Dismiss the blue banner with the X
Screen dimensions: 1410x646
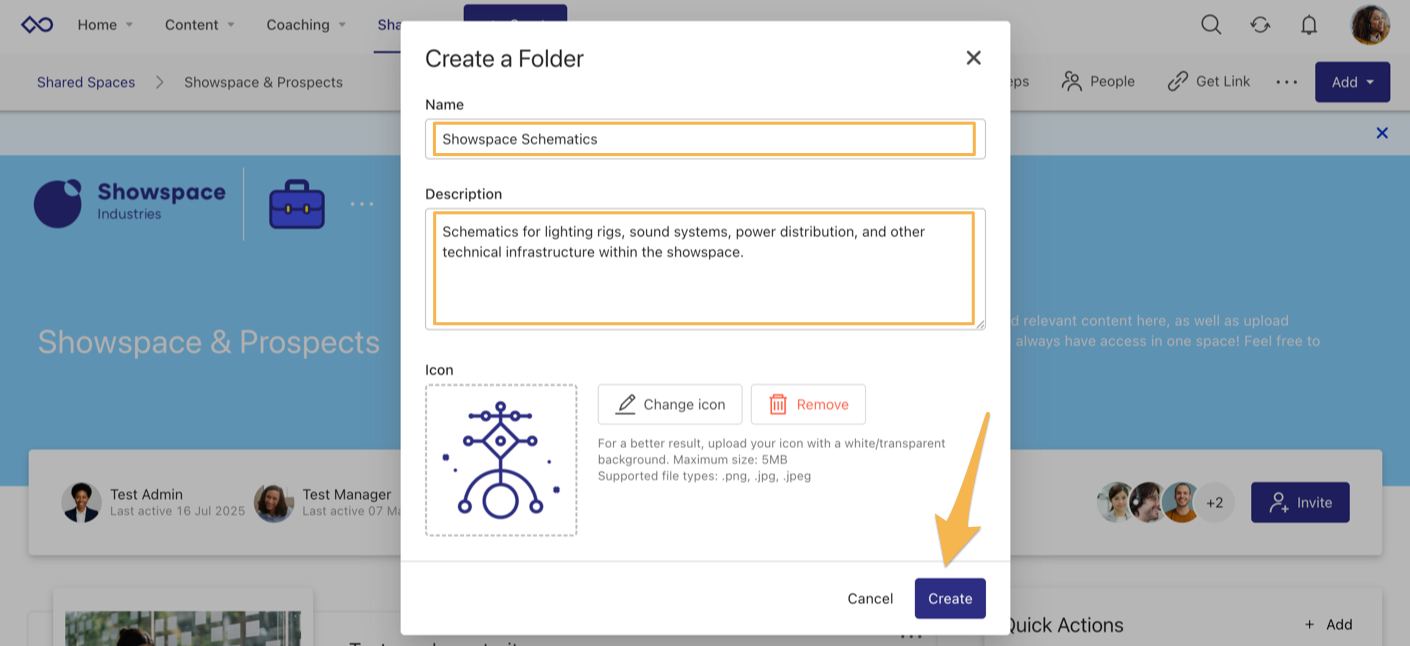1382,132
